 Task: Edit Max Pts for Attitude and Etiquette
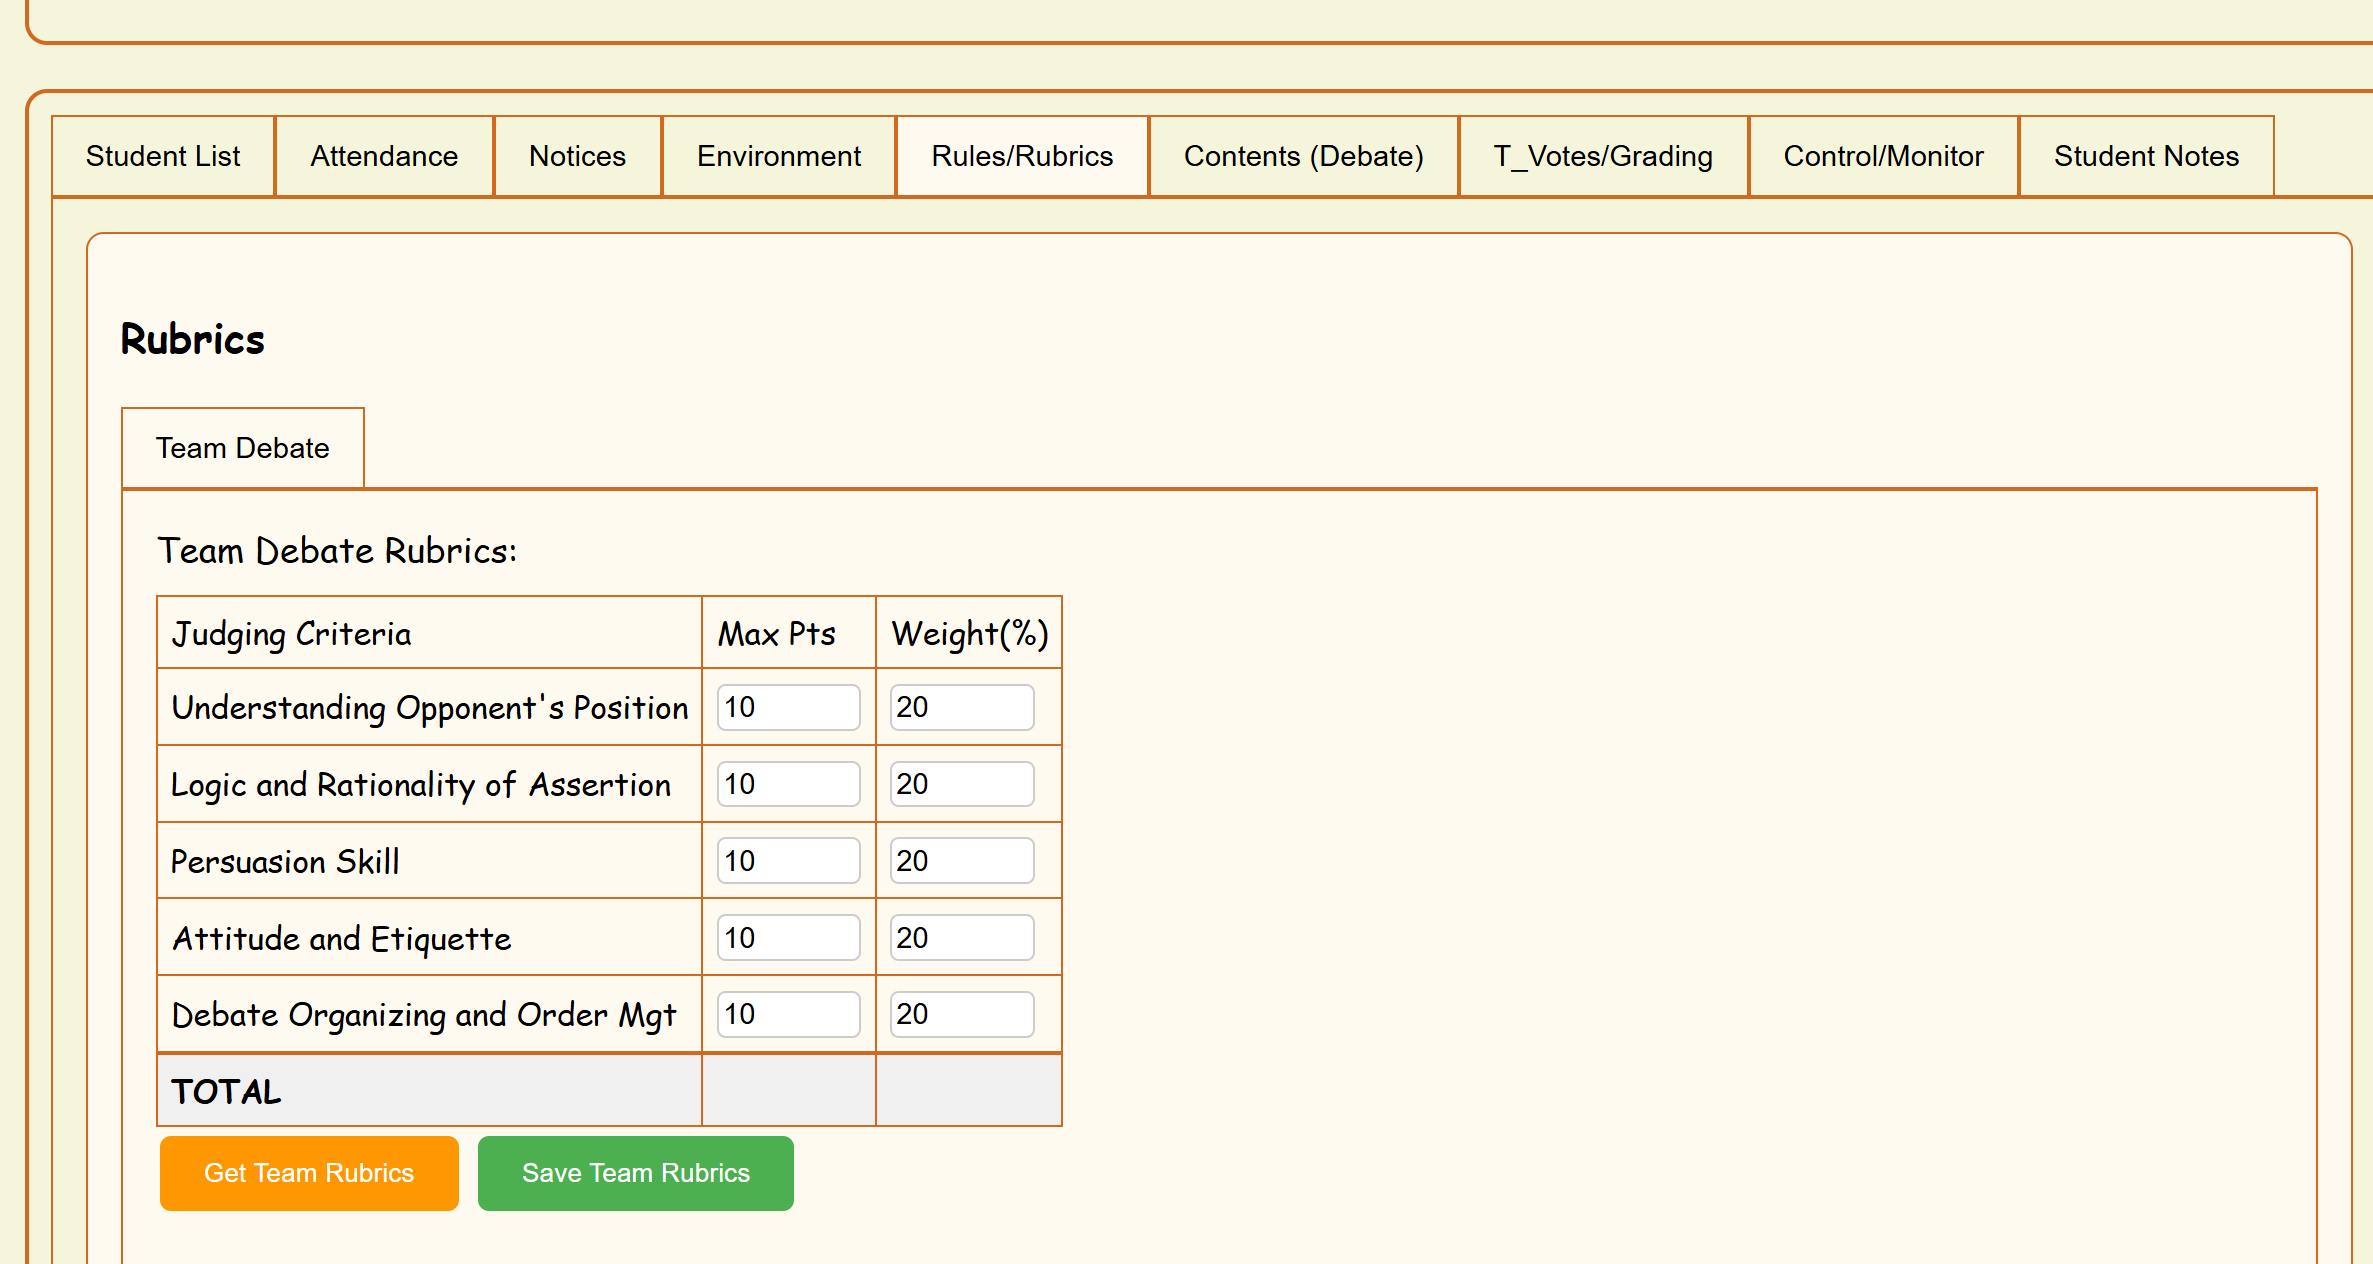coord(788,938)
